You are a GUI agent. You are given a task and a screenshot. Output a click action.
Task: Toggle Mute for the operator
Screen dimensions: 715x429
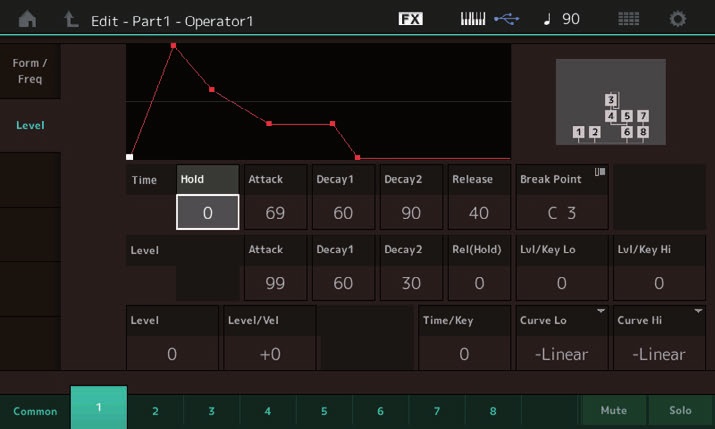[x=613, y=410]
